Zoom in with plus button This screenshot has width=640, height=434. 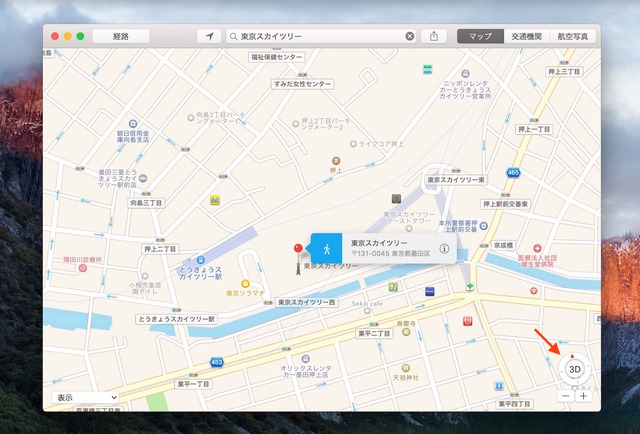(583, 396)
